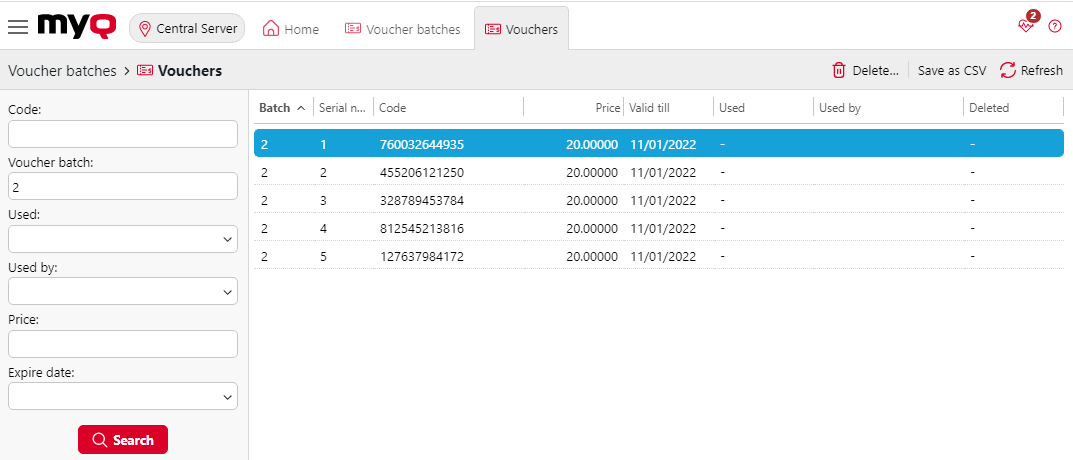Expand the Used by dropdown filter
The width and height of the screenshot is (1073, 460).
pos(122,291)
